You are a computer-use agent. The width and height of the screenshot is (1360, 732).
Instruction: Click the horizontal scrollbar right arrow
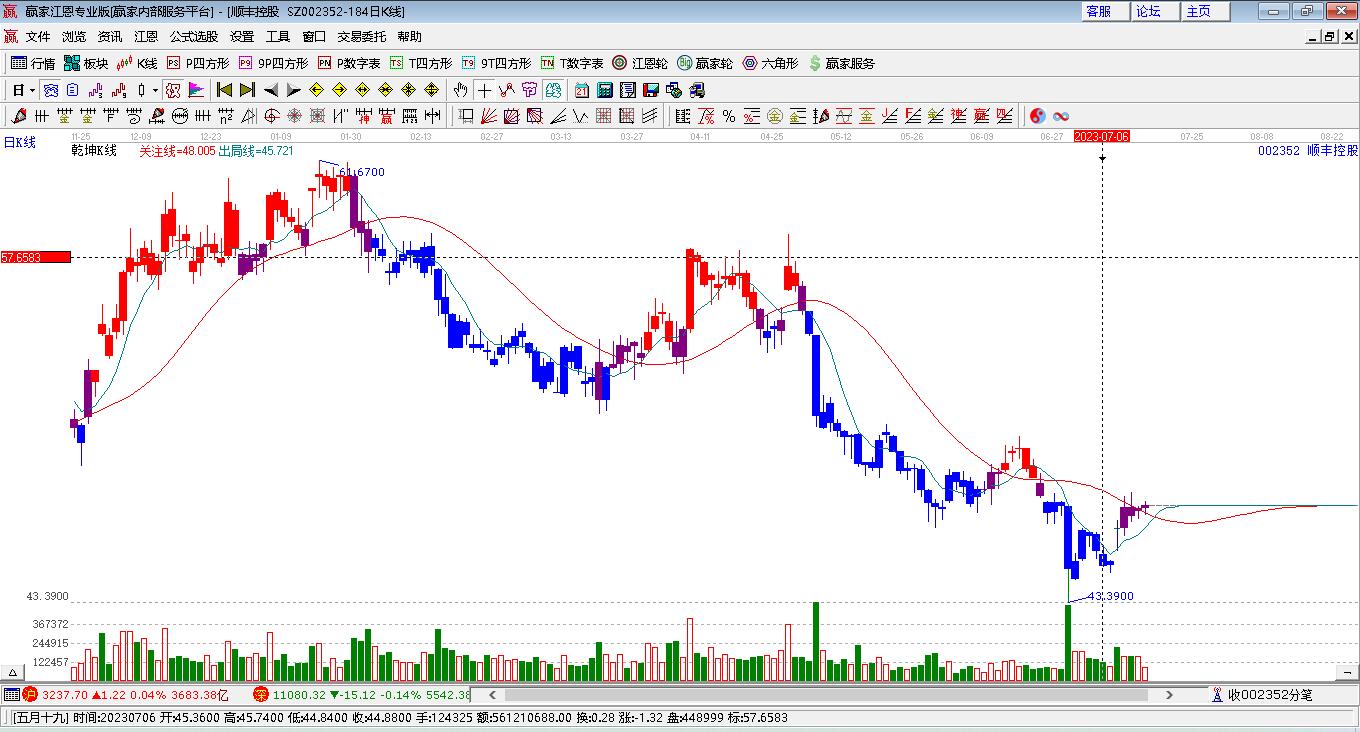tap(1170, 694)
